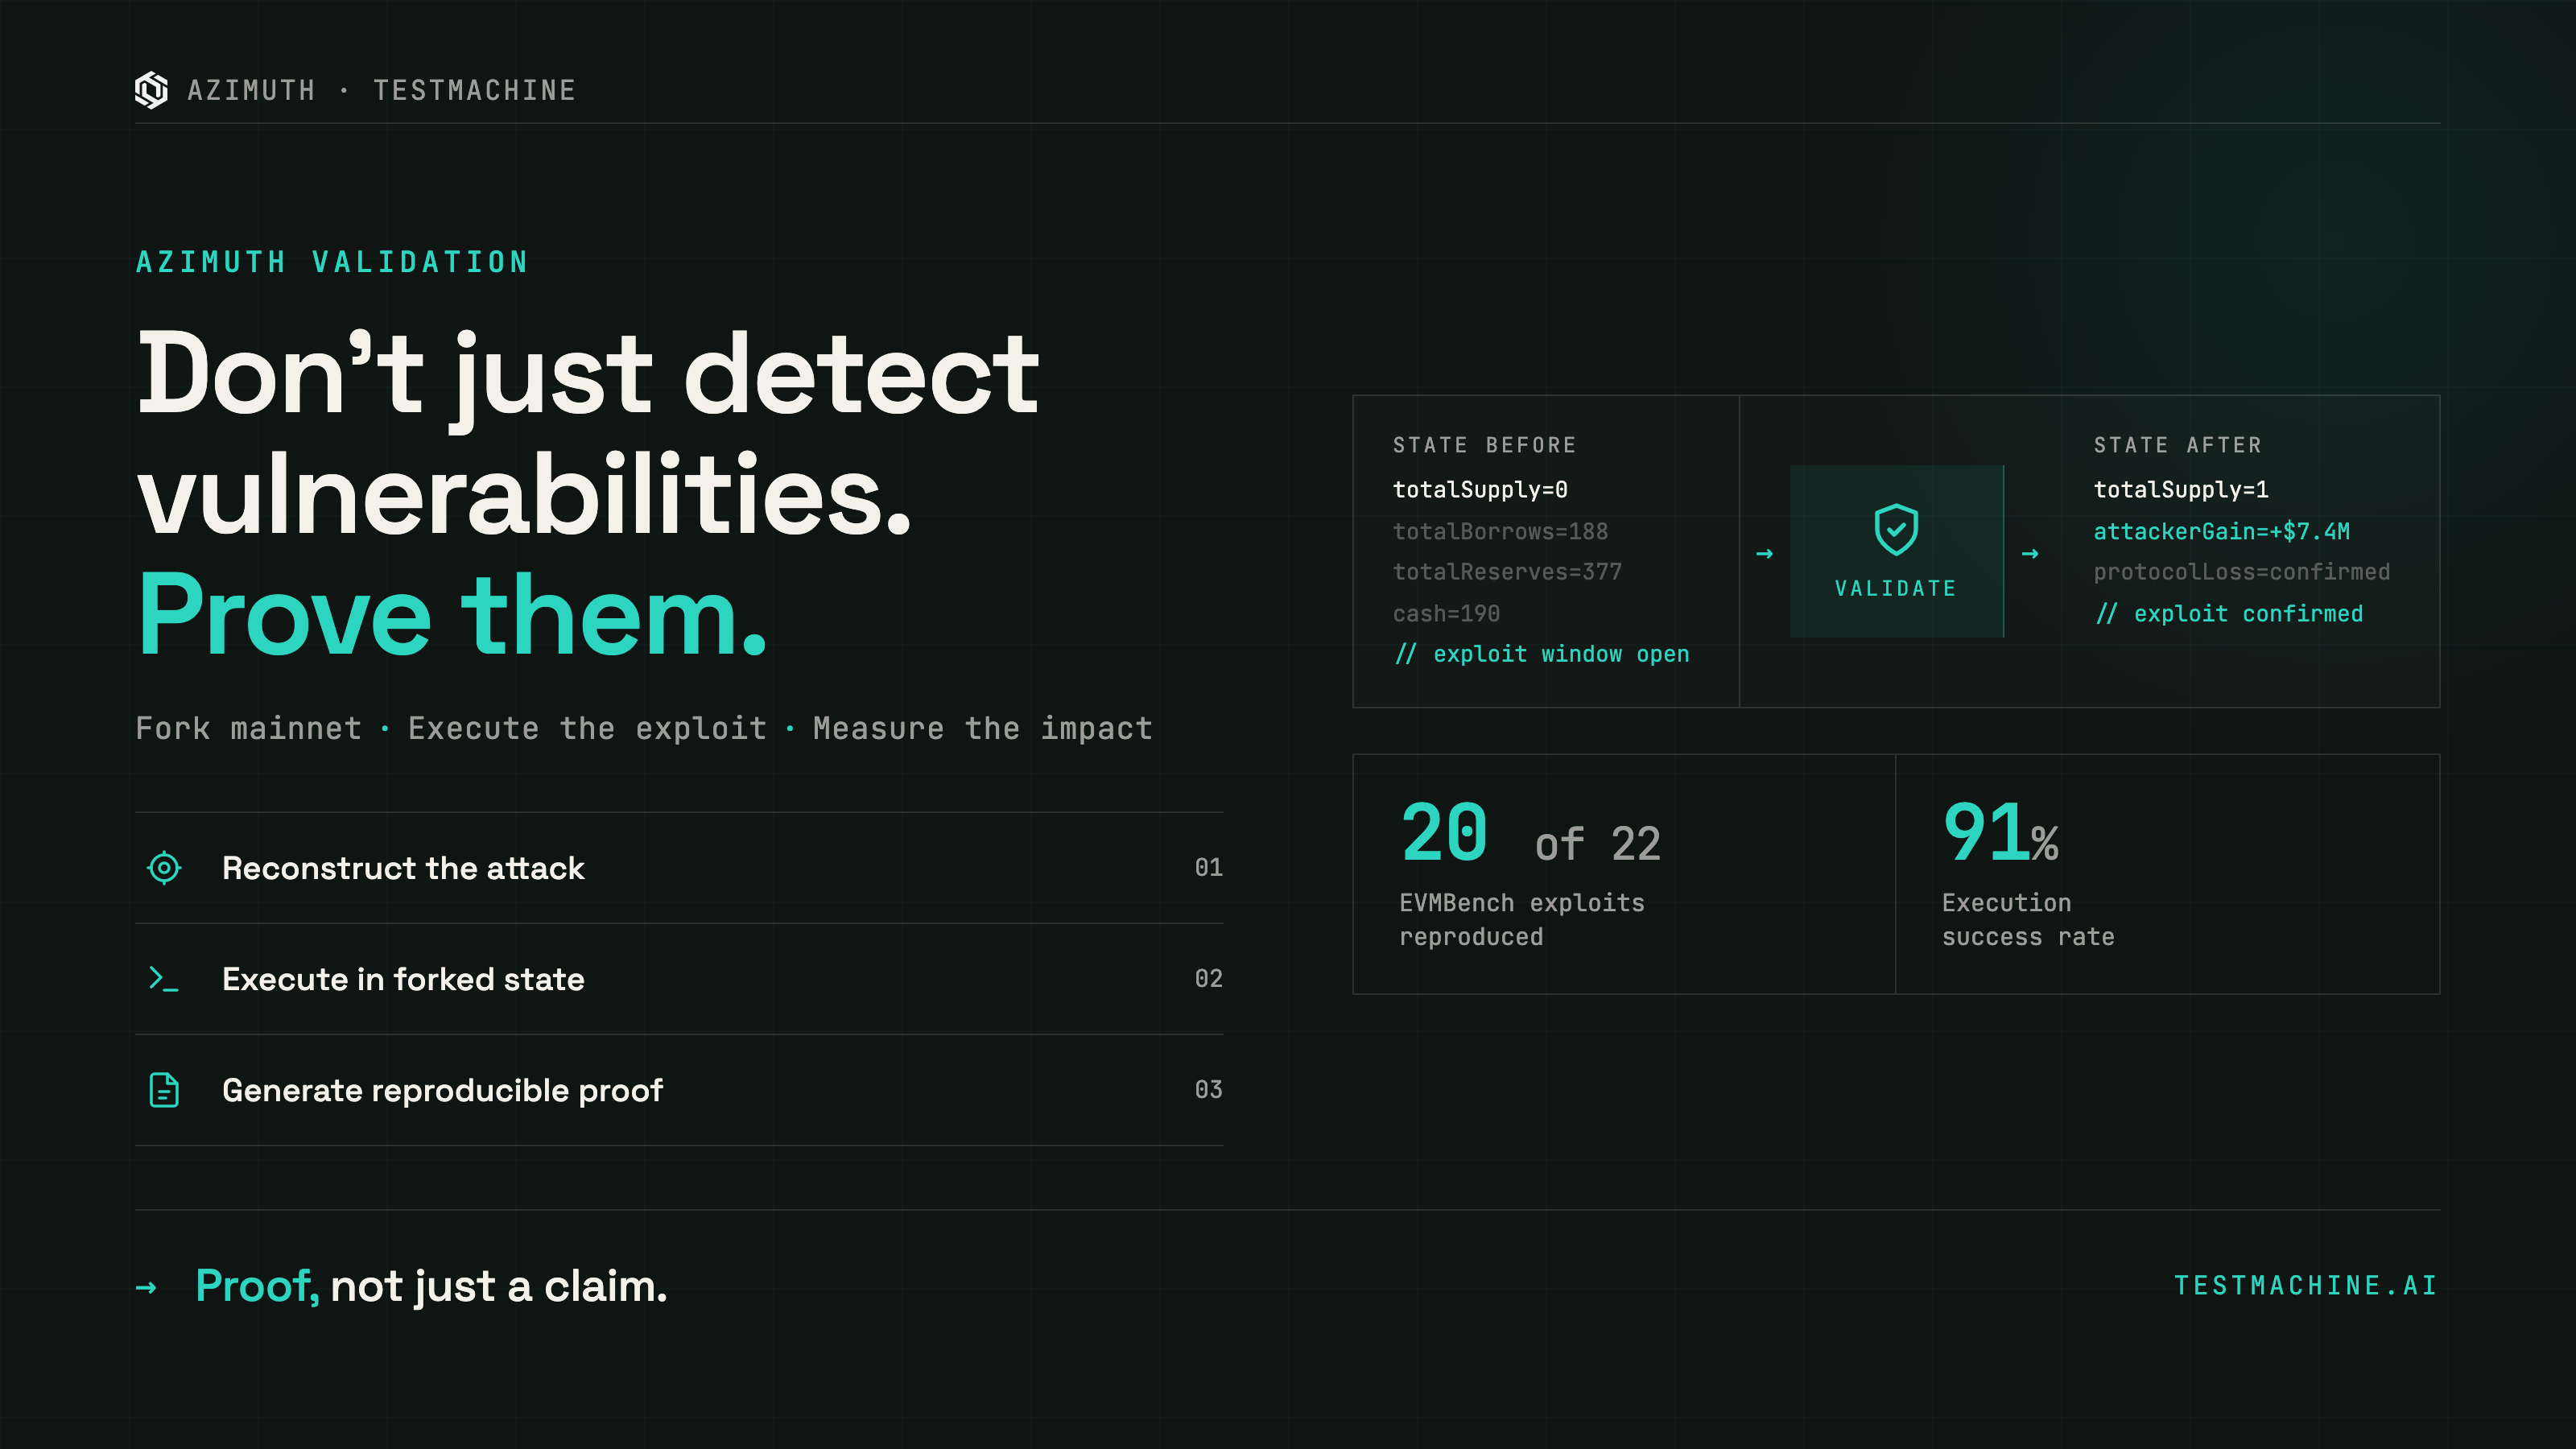
Task: Click the document icon beside Generate reproducible proof
Action: (164, 1090)
